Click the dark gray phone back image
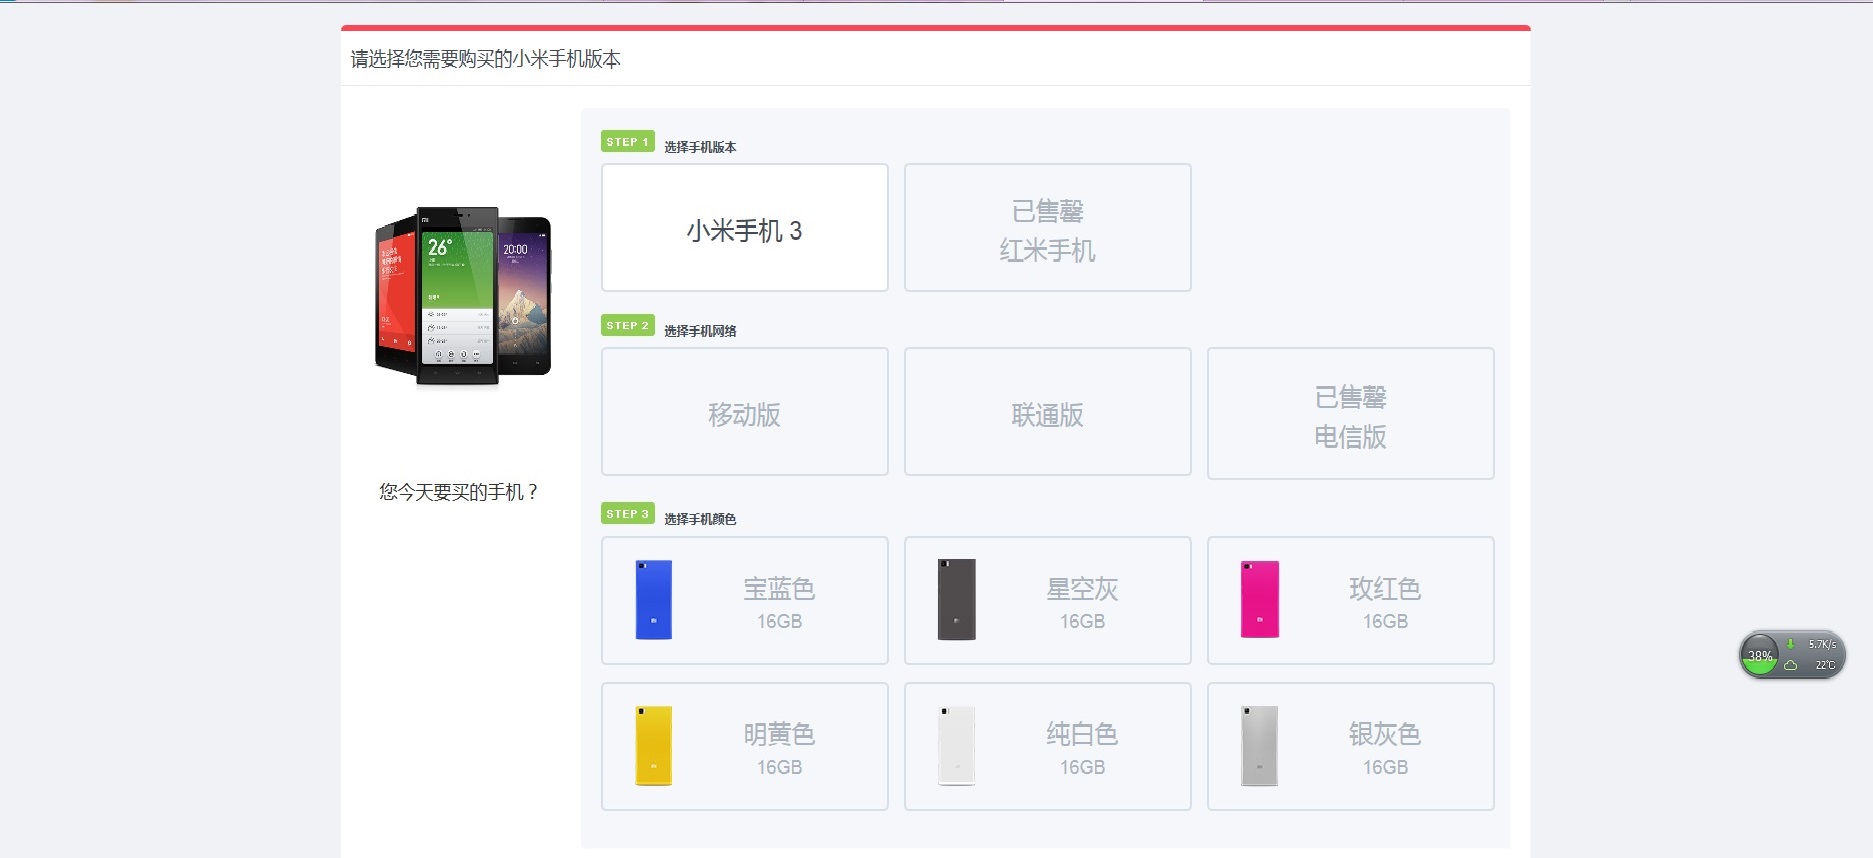 [957, 600]
